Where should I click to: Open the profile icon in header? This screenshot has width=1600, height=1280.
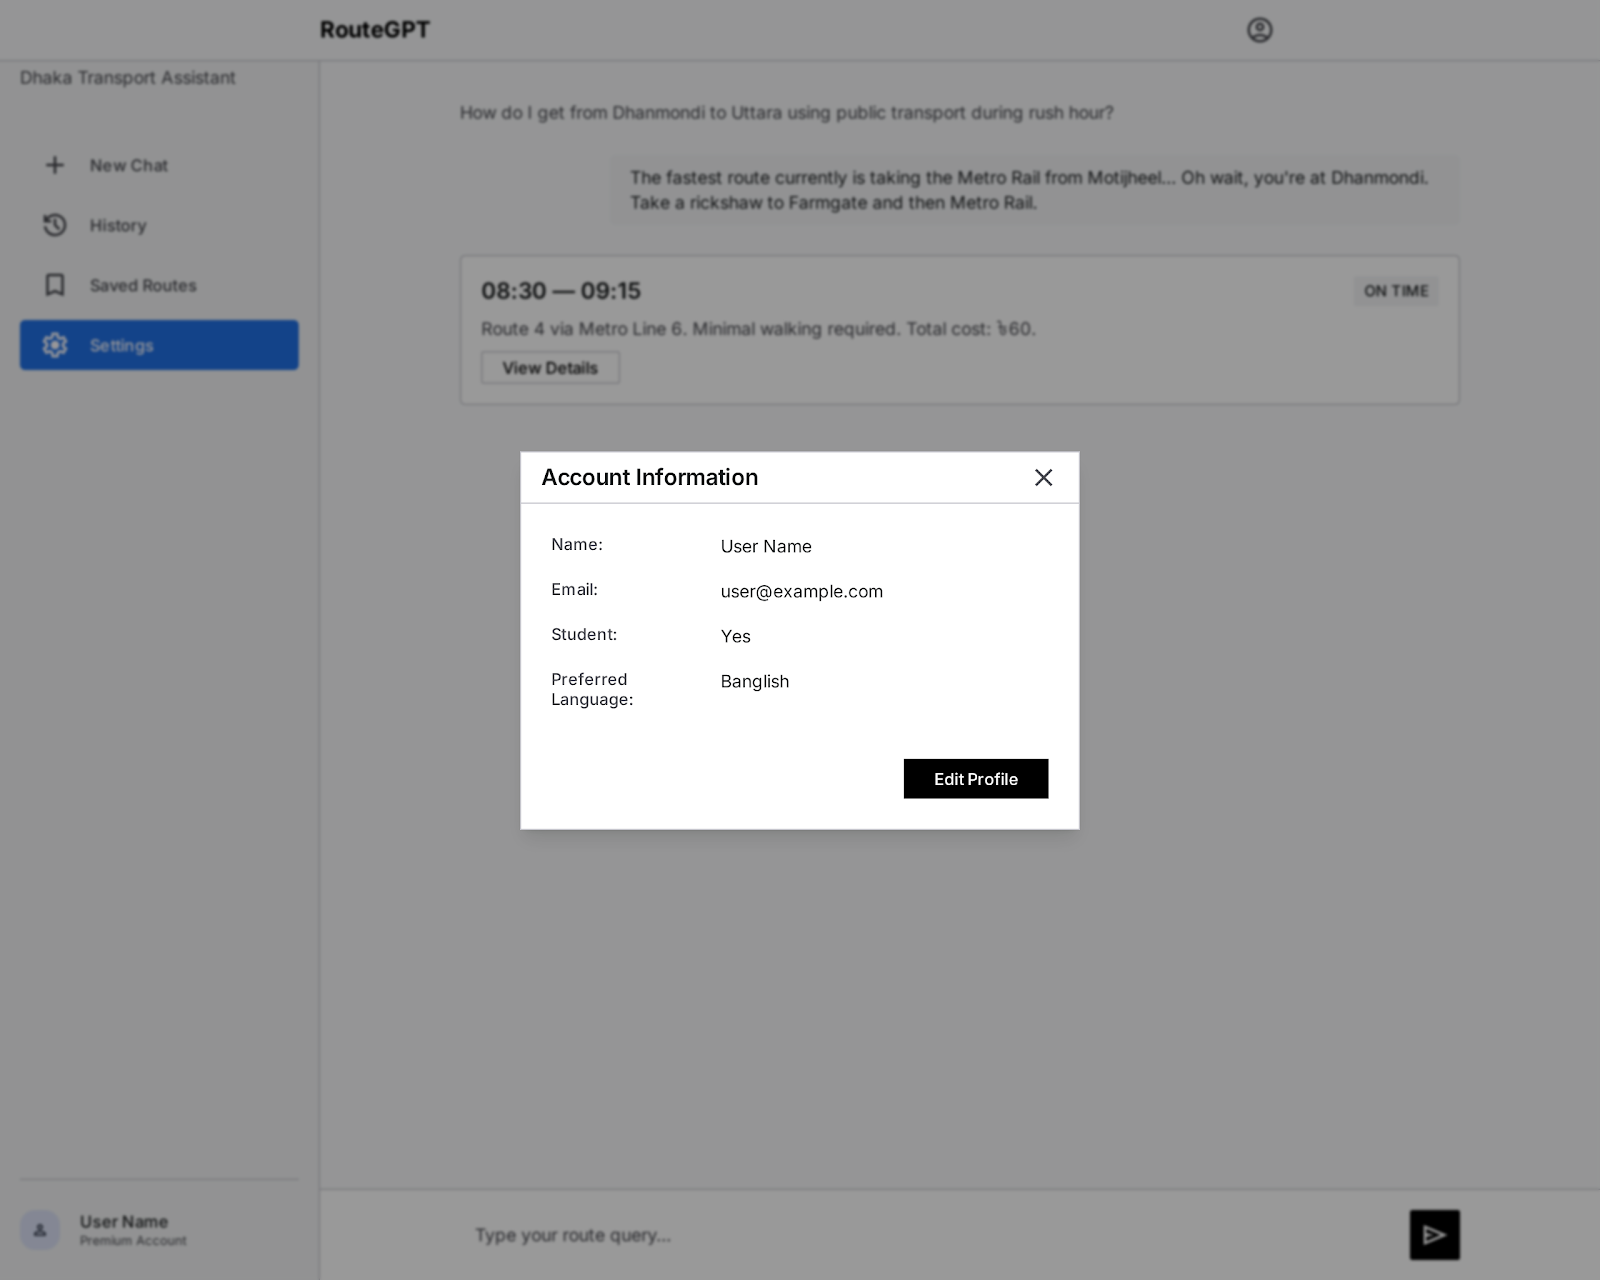pos(1259,30)
